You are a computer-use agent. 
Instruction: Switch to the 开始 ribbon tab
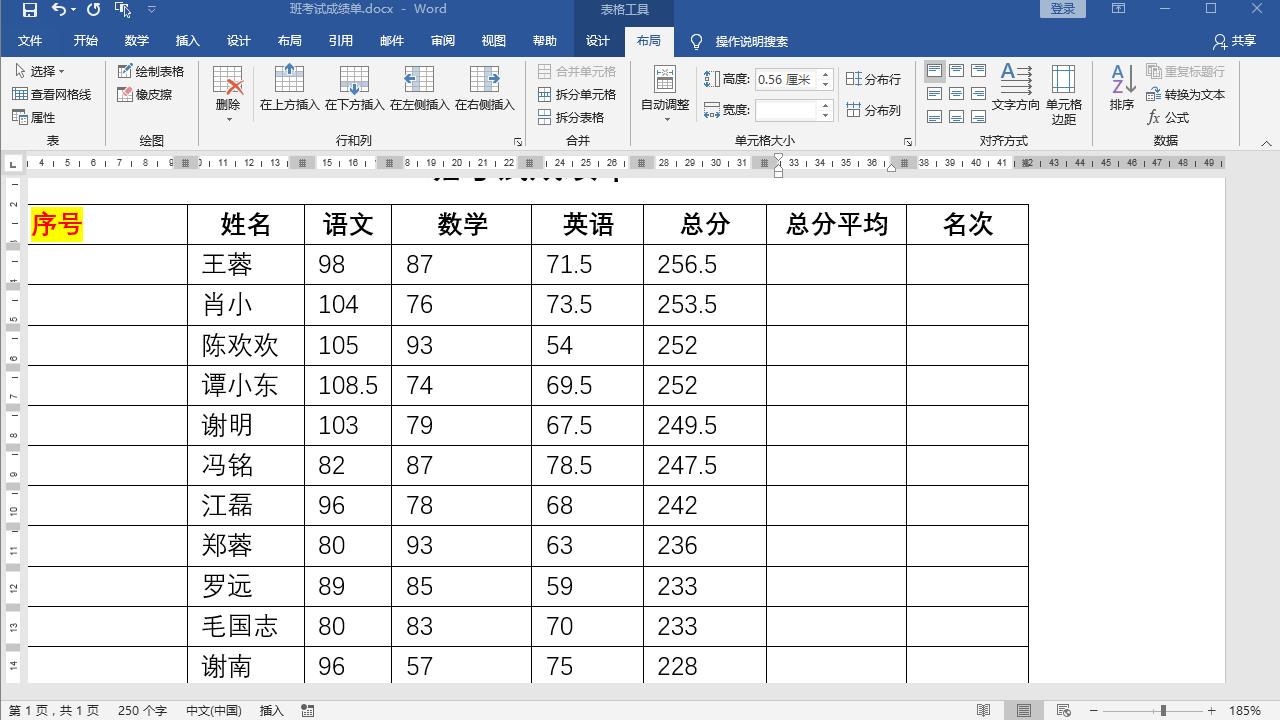coord(85,41)
